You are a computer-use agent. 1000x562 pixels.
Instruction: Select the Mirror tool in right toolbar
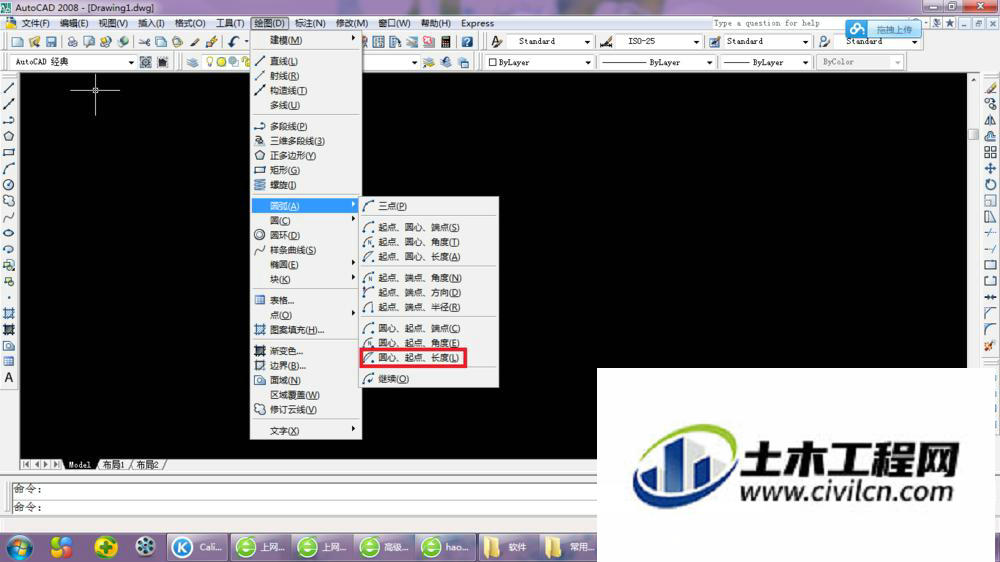(990, 120)
